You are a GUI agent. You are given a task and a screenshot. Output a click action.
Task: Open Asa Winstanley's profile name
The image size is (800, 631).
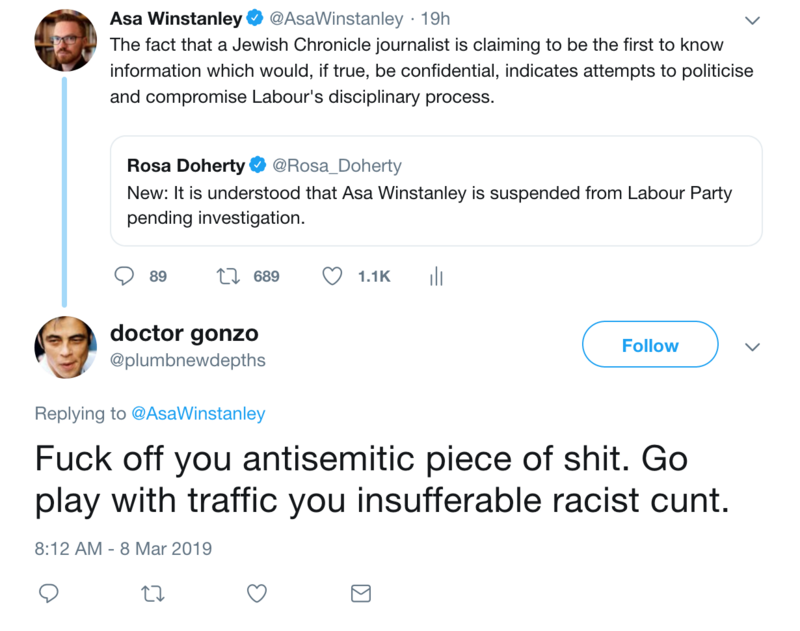[x=175, y=19]
